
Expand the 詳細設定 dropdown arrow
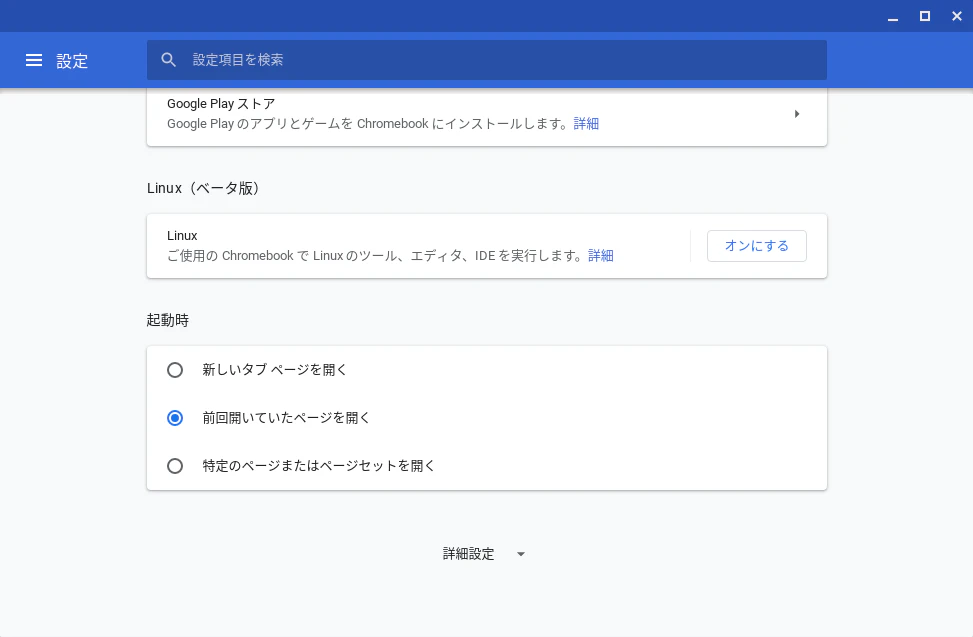[x=521, y=554]
